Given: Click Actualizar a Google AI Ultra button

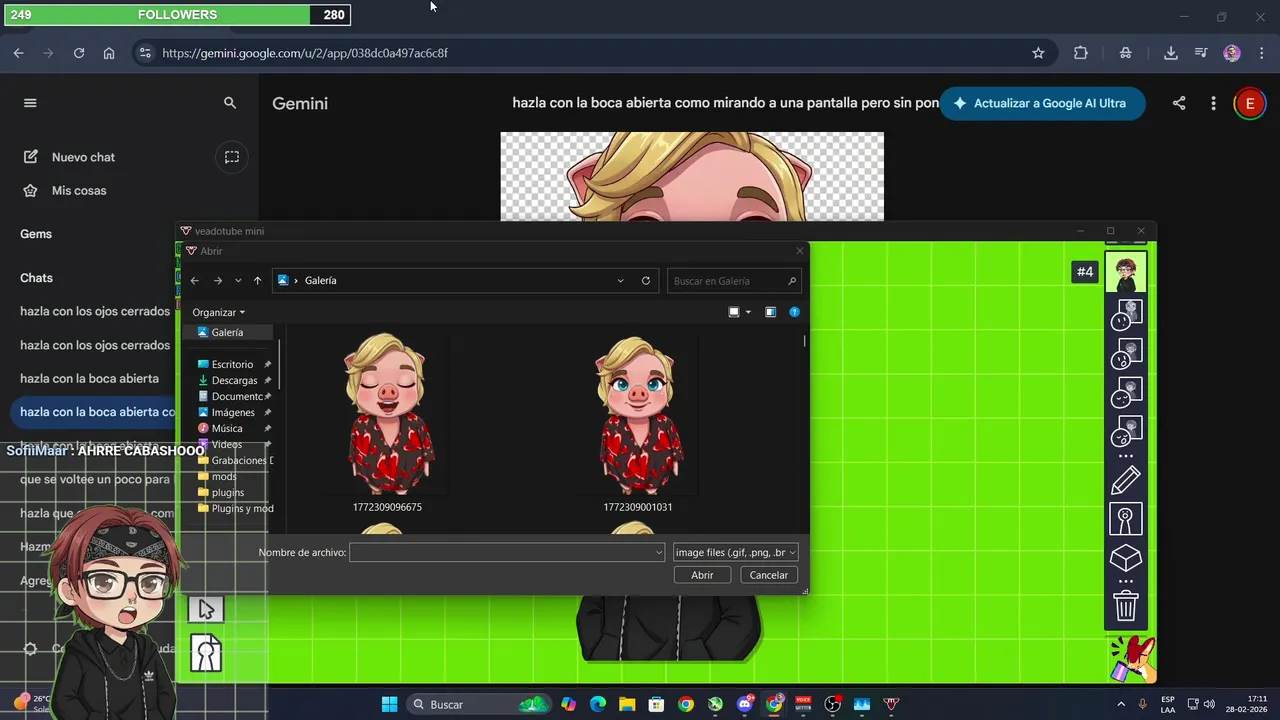Looking at the screenshot, I should coord(1042,103).
